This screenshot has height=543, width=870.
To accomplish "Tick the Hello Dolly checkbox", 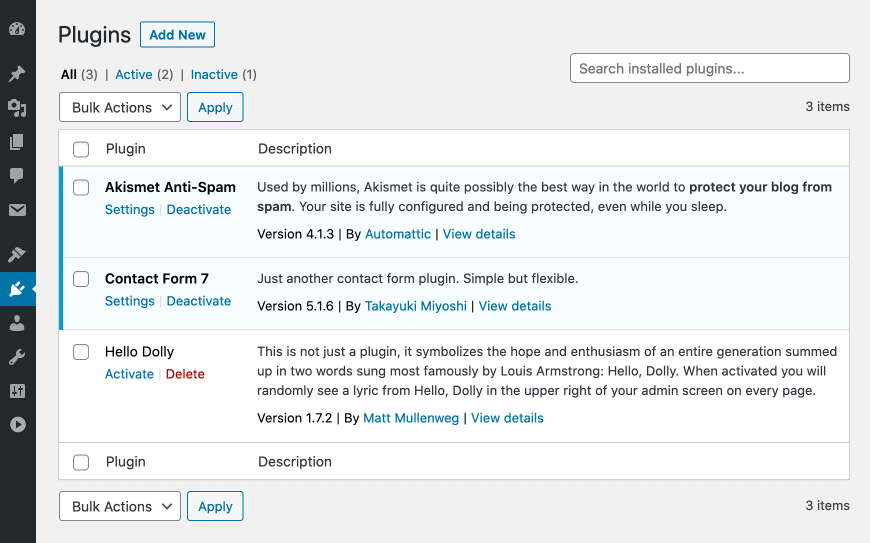I will point(81,352).
